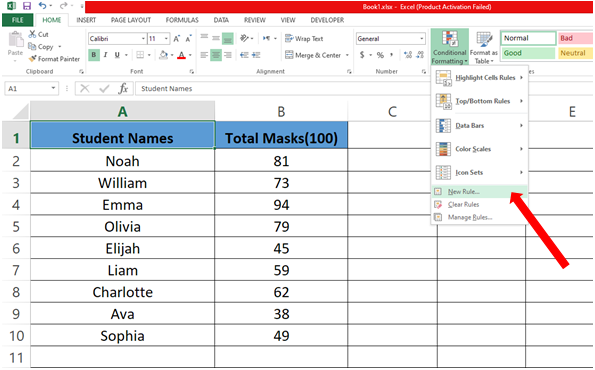The image size is (595, 370).
Task: Switch to the DATA tab
Action: (x=221, y=20)
